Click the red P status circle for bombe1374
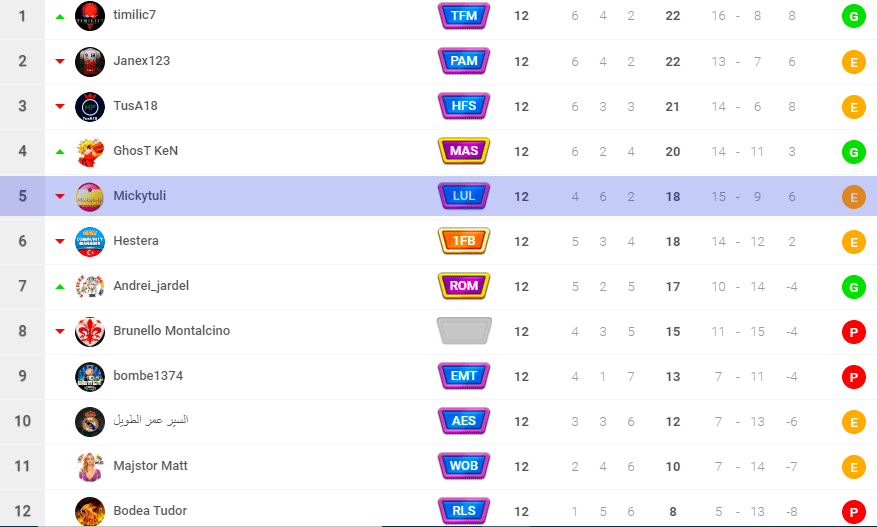877x527 pixels. 854,377
